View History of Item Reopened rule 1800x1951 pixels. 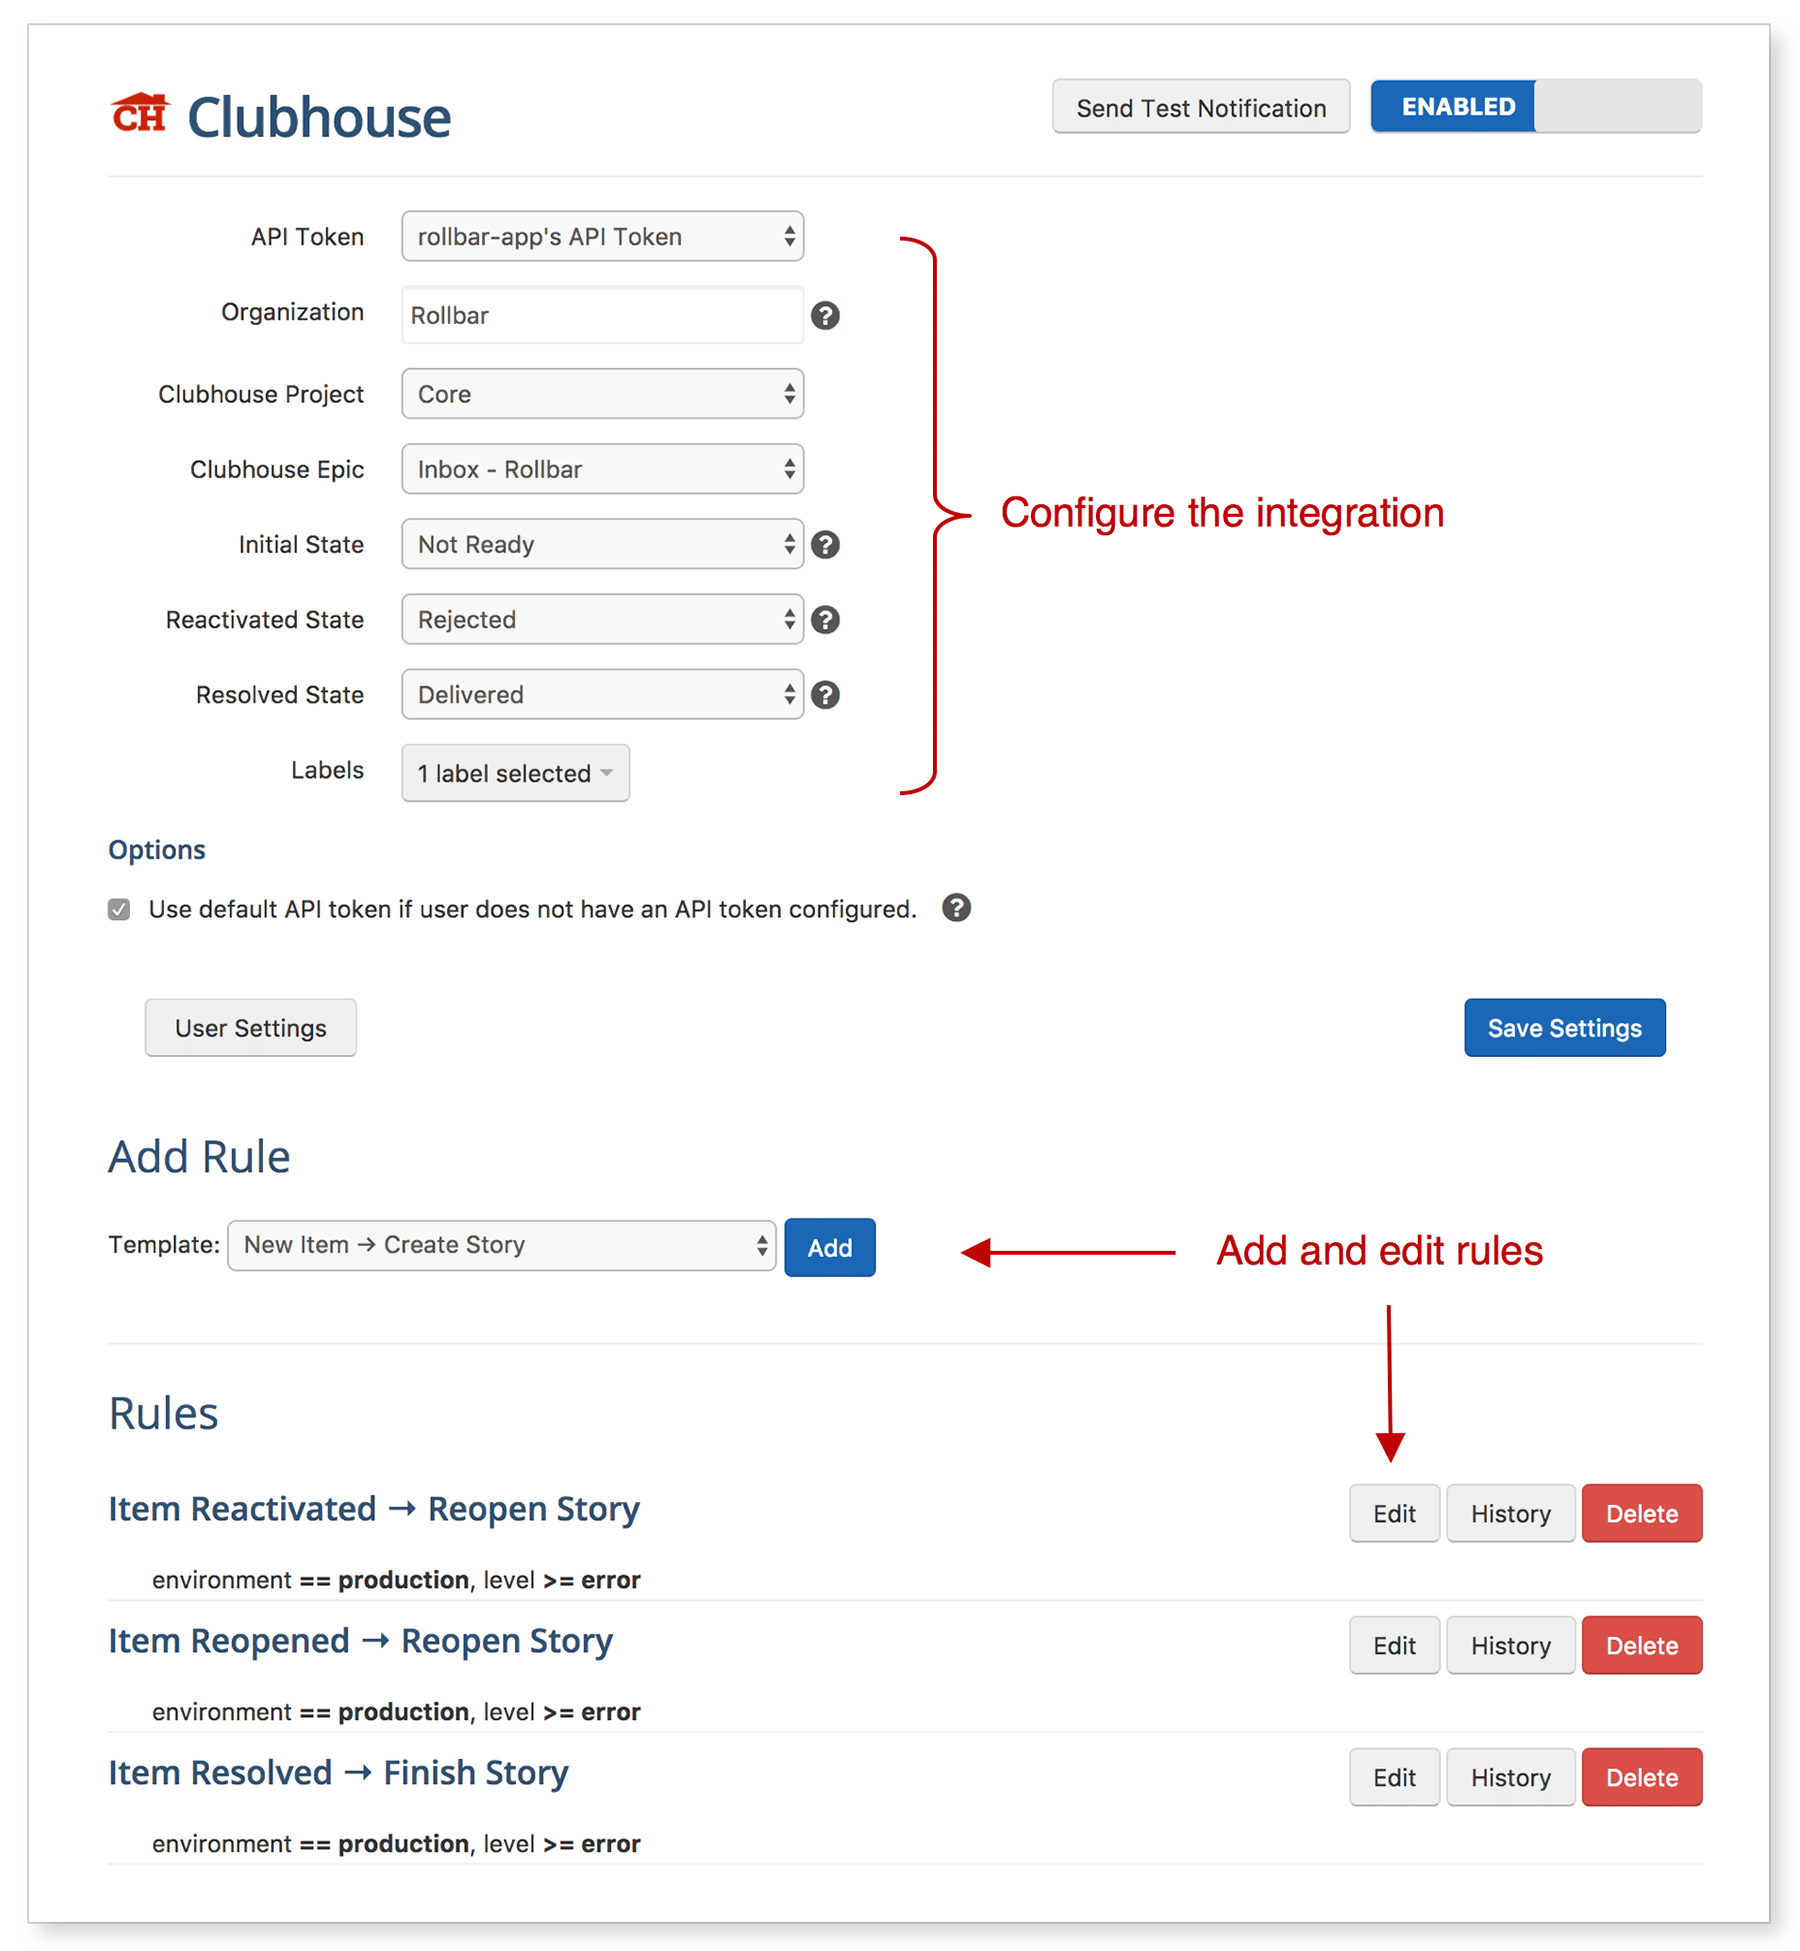pos(1510,1646)
